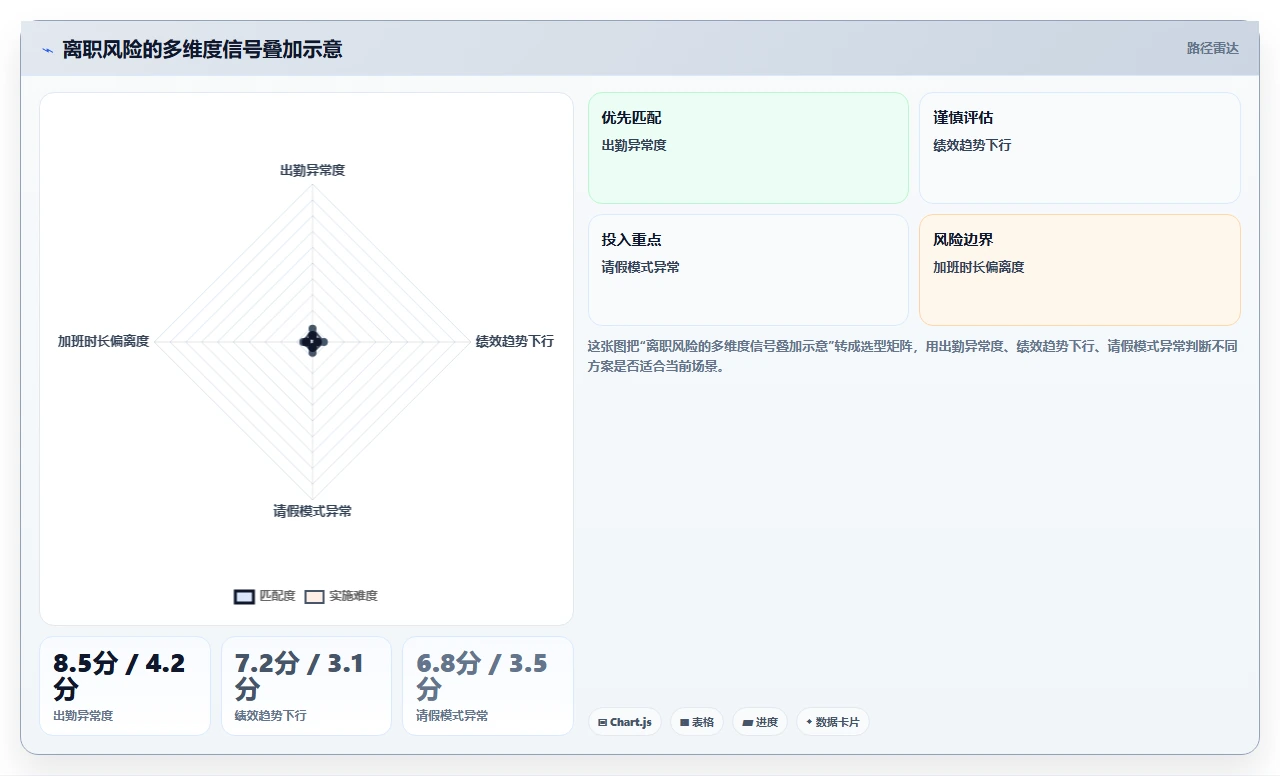Click the 加班时长偏离度 radar axis label

(103, 341)
